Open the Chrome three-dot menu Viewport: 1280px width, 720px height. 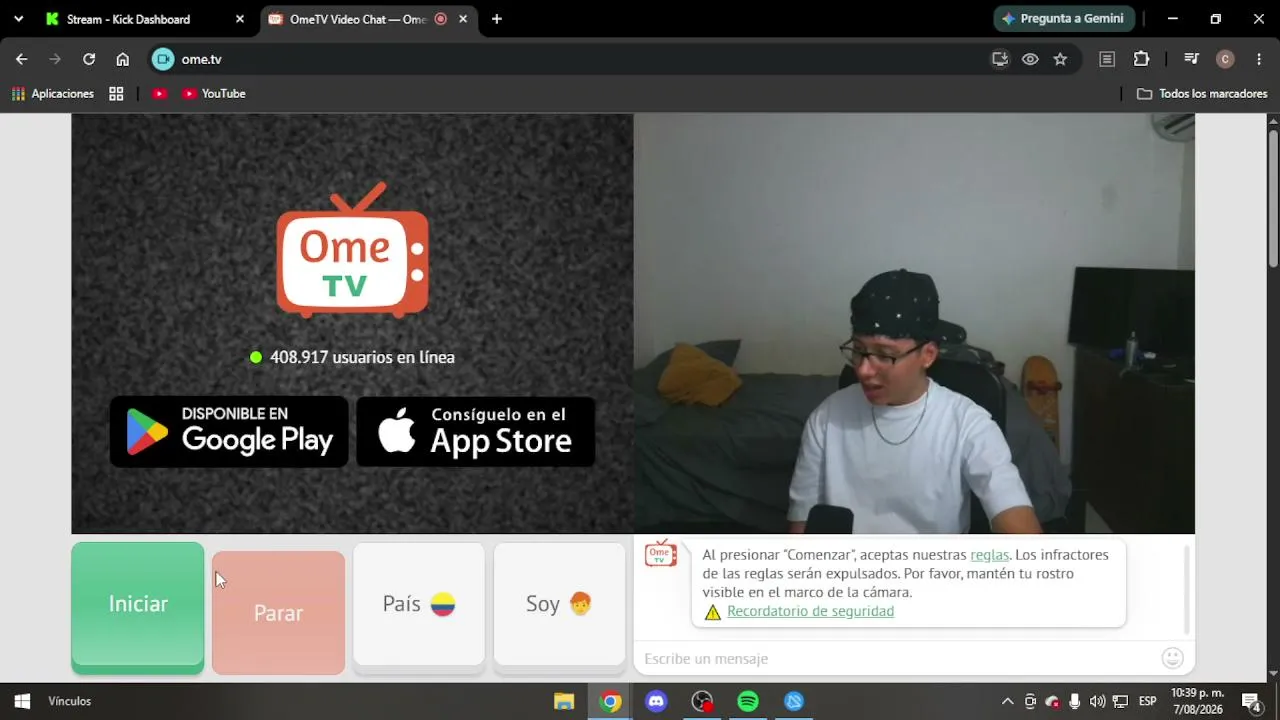1259,59
